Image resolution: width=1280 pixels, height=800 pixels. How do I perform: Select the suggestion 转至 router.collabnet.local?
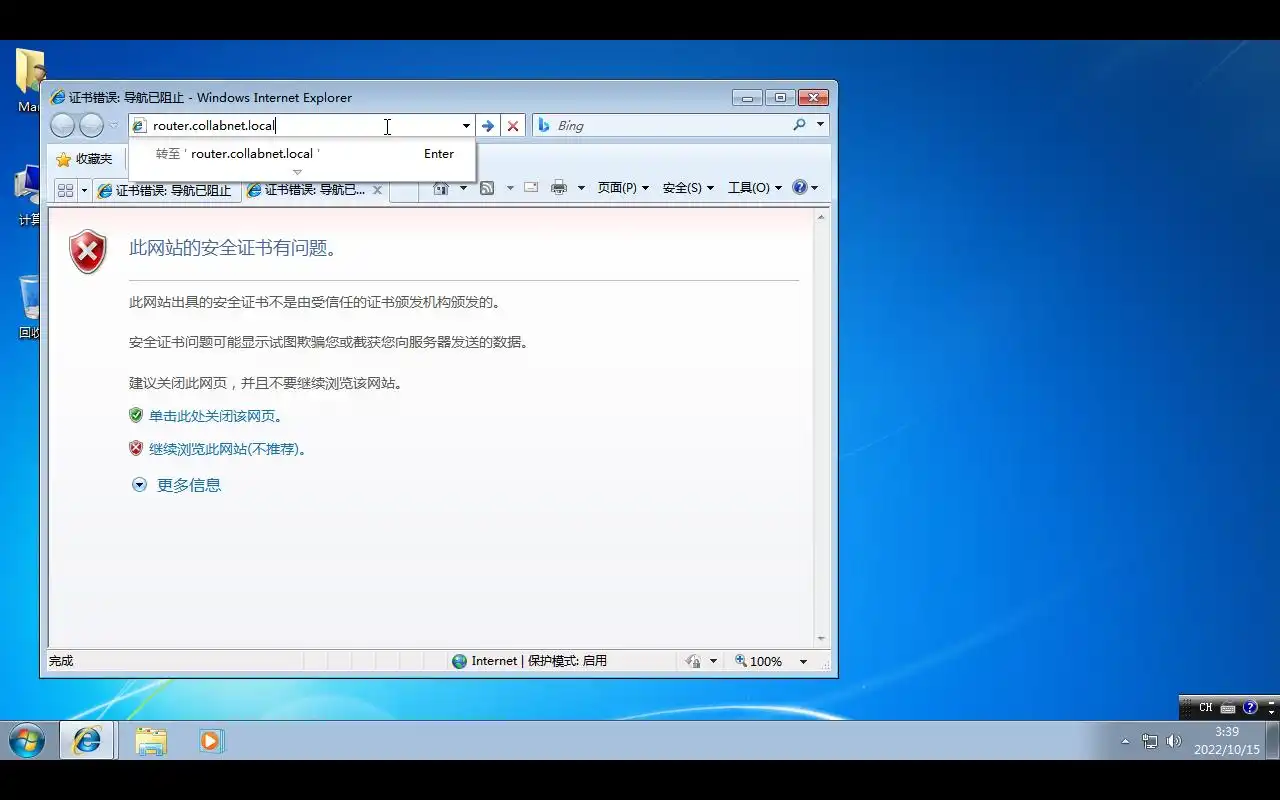click(302, 154)
